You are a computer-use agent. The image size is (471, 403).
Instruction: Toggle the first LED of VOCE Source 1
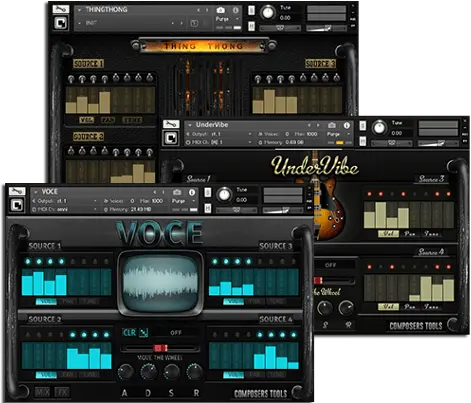coord(28,261)
